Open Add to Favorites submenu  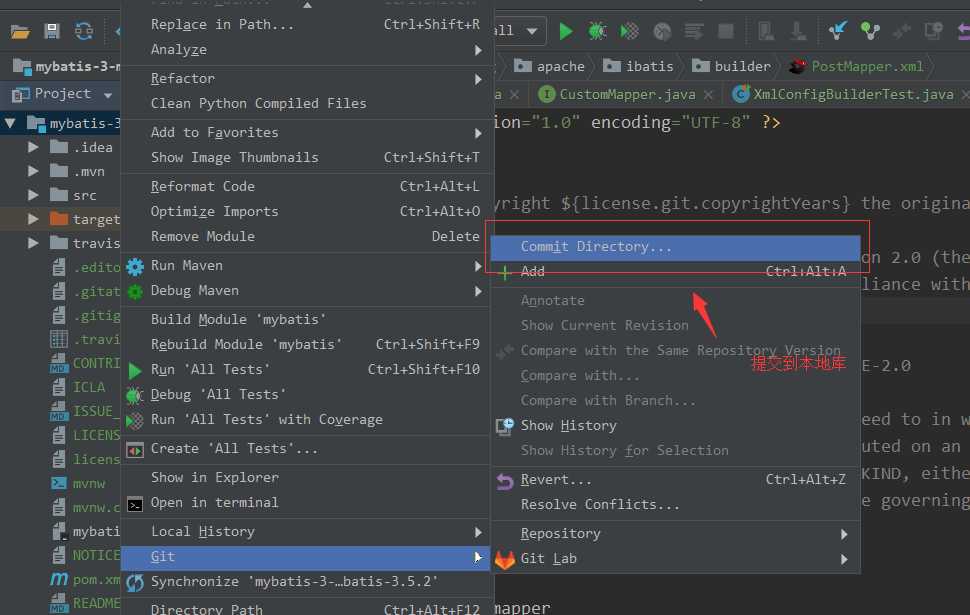coord(306,133)
